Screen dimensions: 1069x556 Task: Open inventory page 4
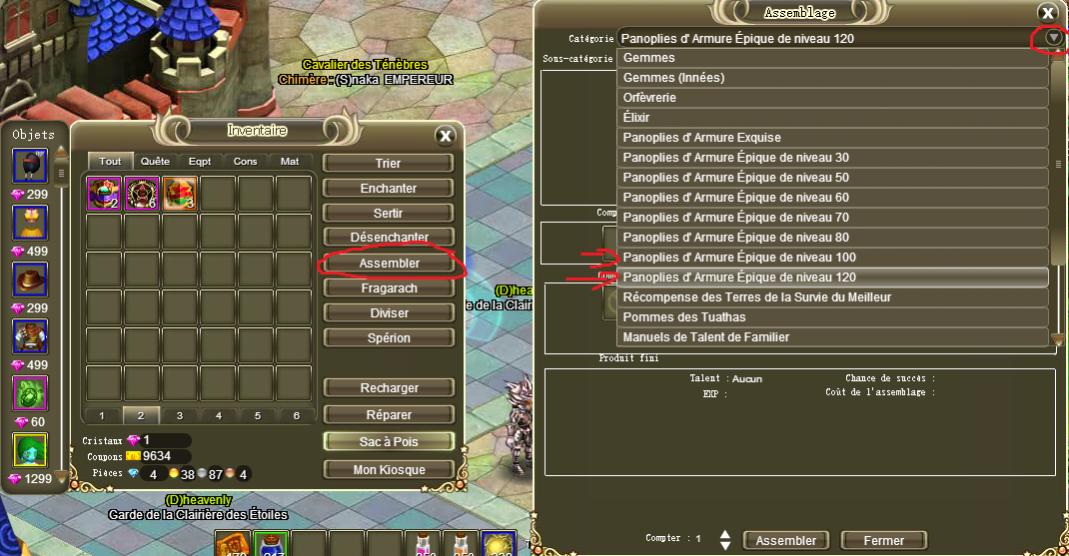point(219,415)
